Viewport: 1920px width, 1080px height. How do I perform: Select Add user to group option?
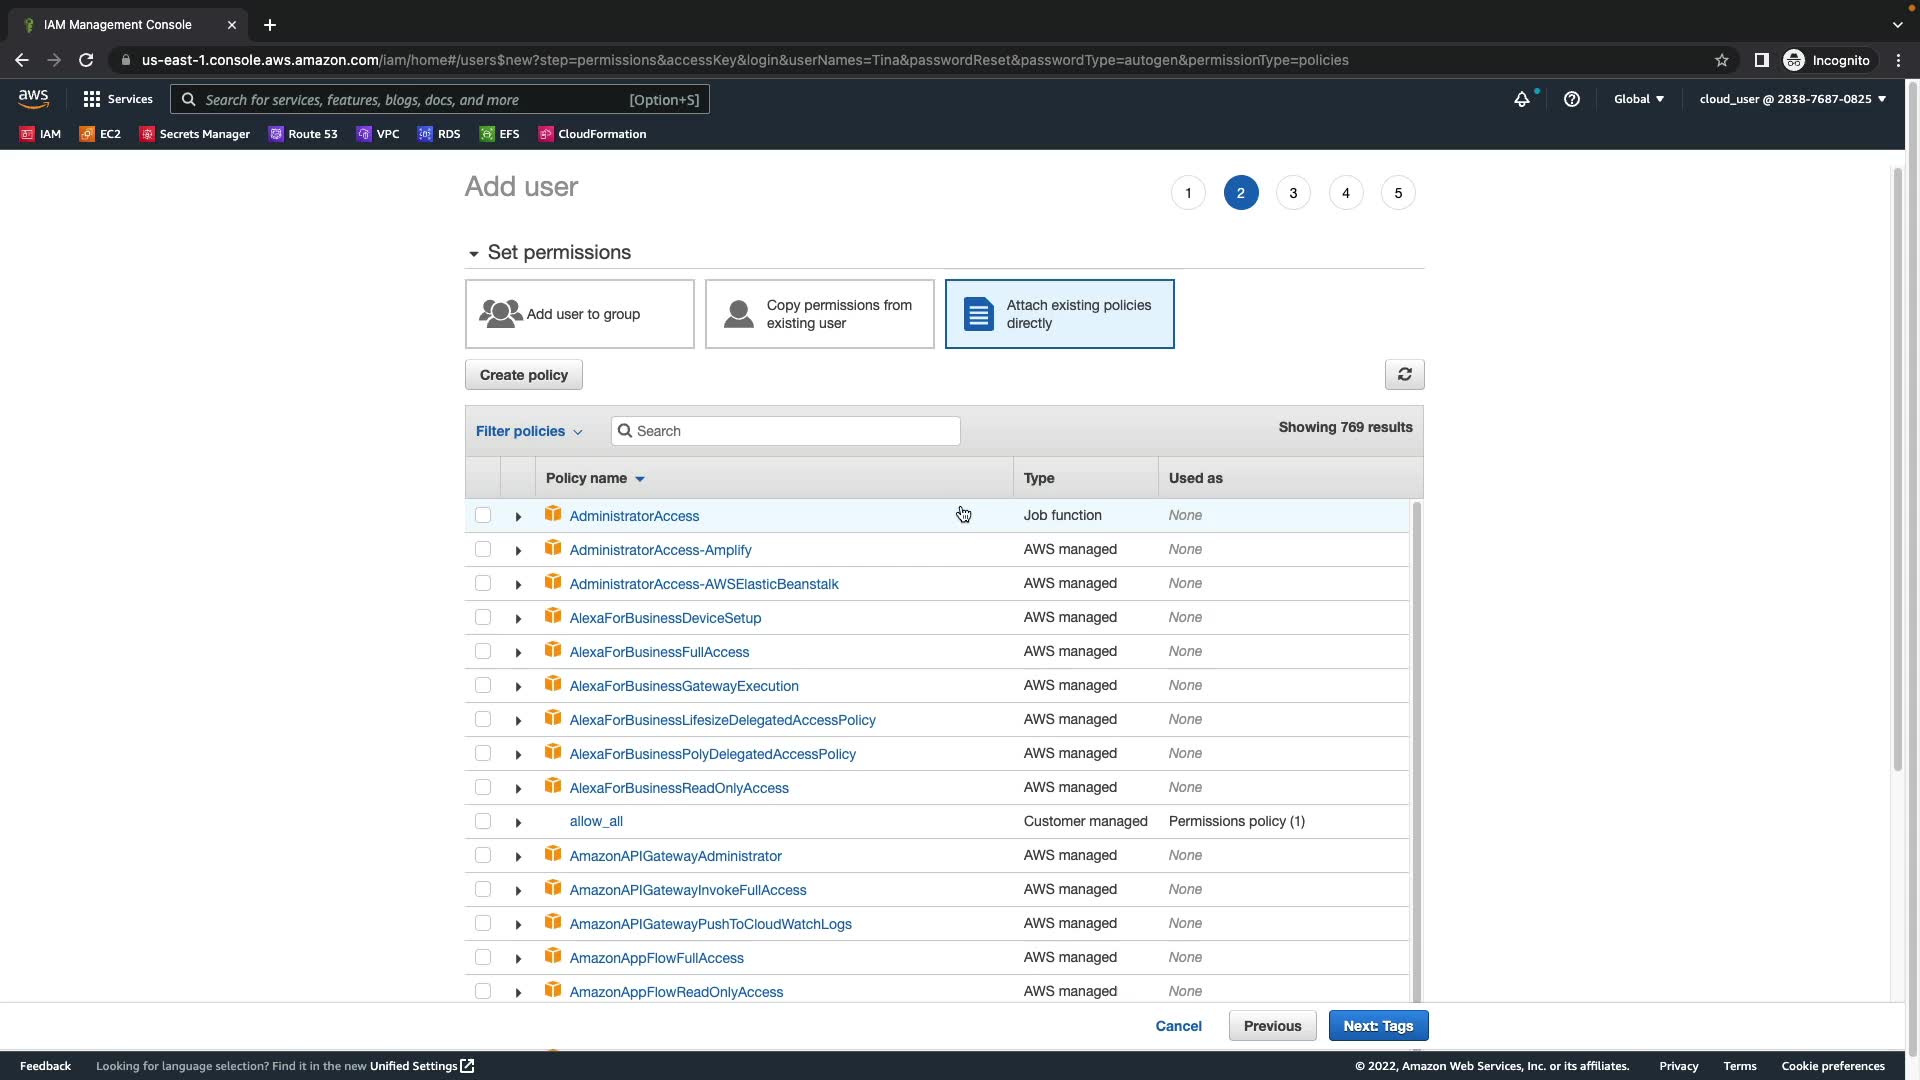(x=579, y=314)
